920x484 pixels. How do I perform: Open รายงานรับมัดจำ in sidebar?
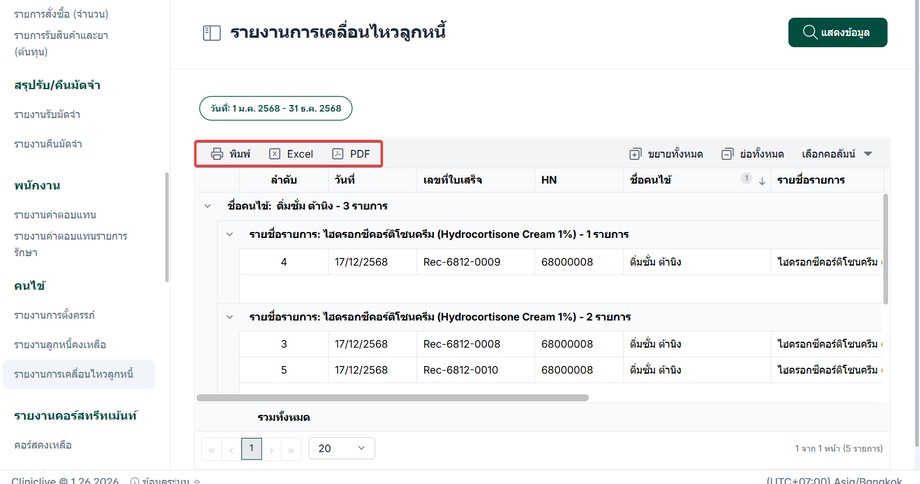[47, 114]
